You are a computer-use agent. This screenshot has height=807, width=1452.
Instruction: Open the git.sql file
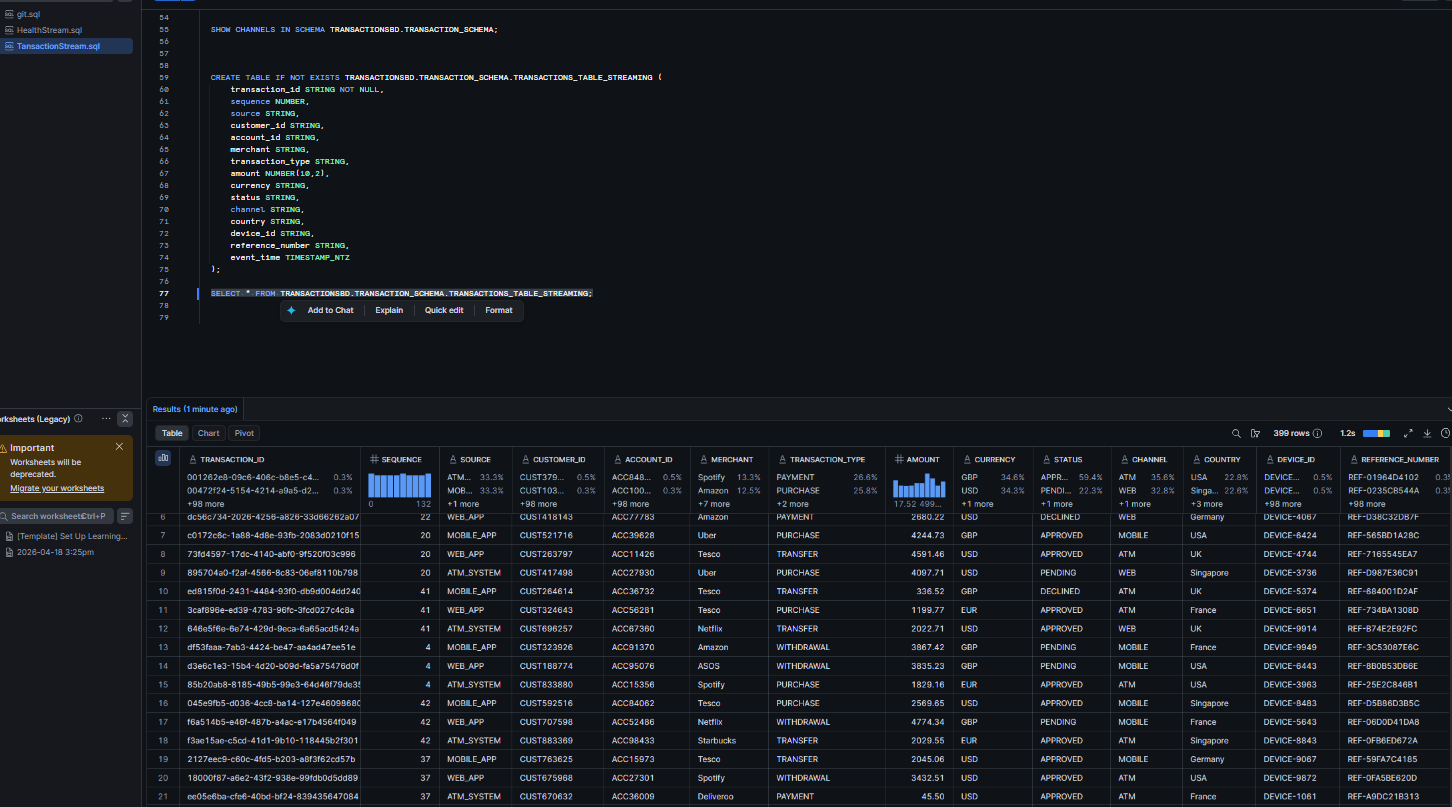pos(28,14)
